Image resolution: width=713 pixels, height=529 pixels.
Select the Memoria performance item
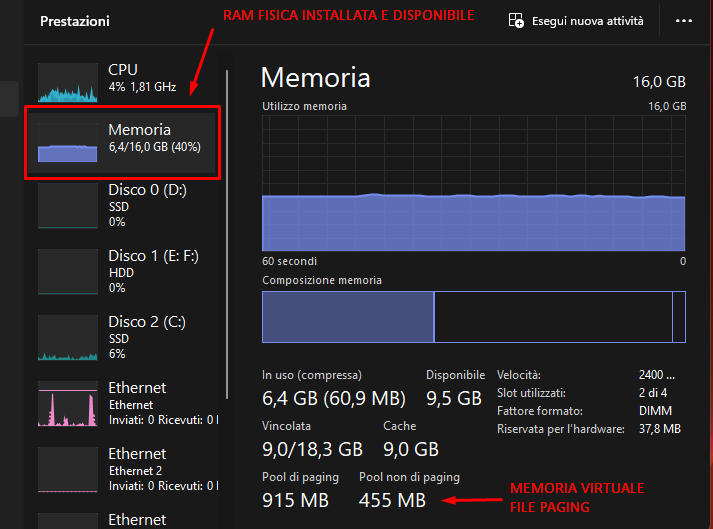coord(122,143)
